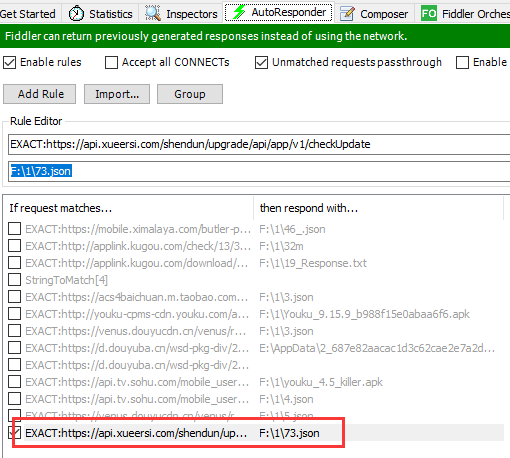The width and height of the screenshot is (510, 458).
Task: Click the F:\1\46_.json response cell
Action: [292, 229]
